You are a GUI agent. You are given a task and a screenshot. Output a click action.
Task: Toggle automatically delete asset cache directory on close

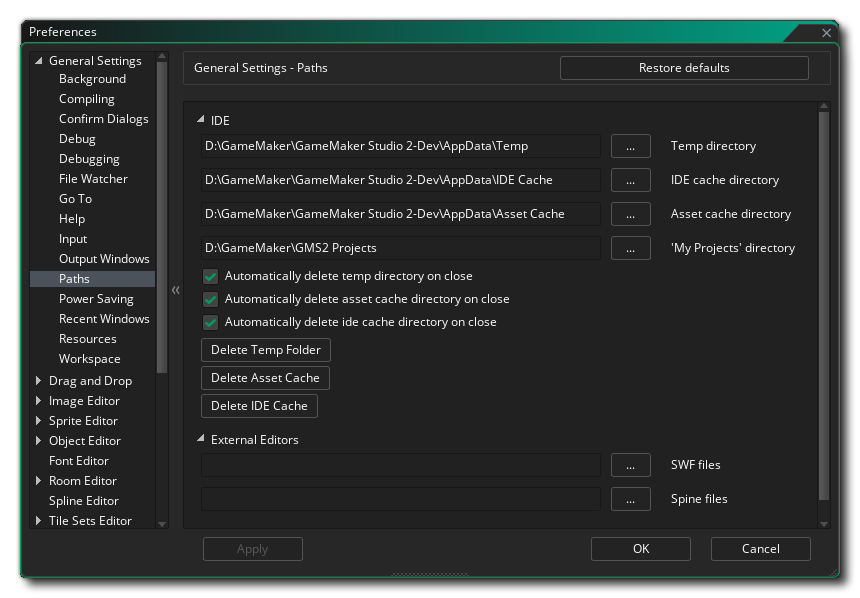[x=211, y=300]
